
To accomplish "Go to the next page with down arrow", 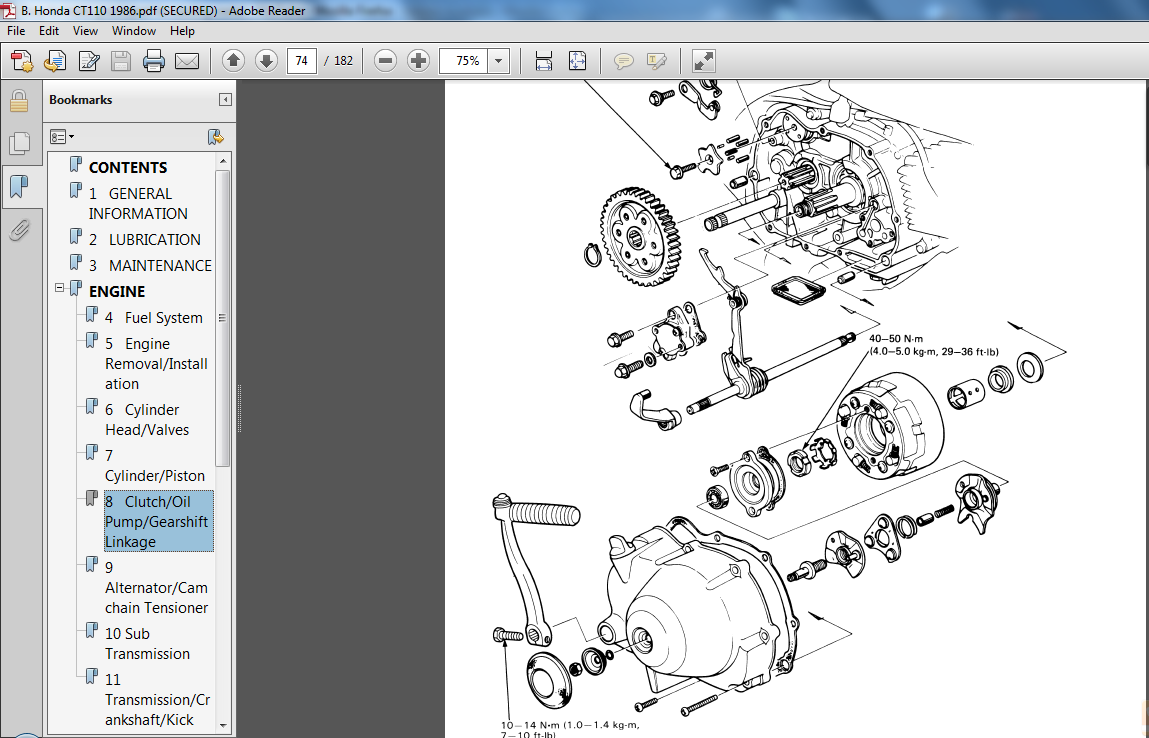I will 266,61.
